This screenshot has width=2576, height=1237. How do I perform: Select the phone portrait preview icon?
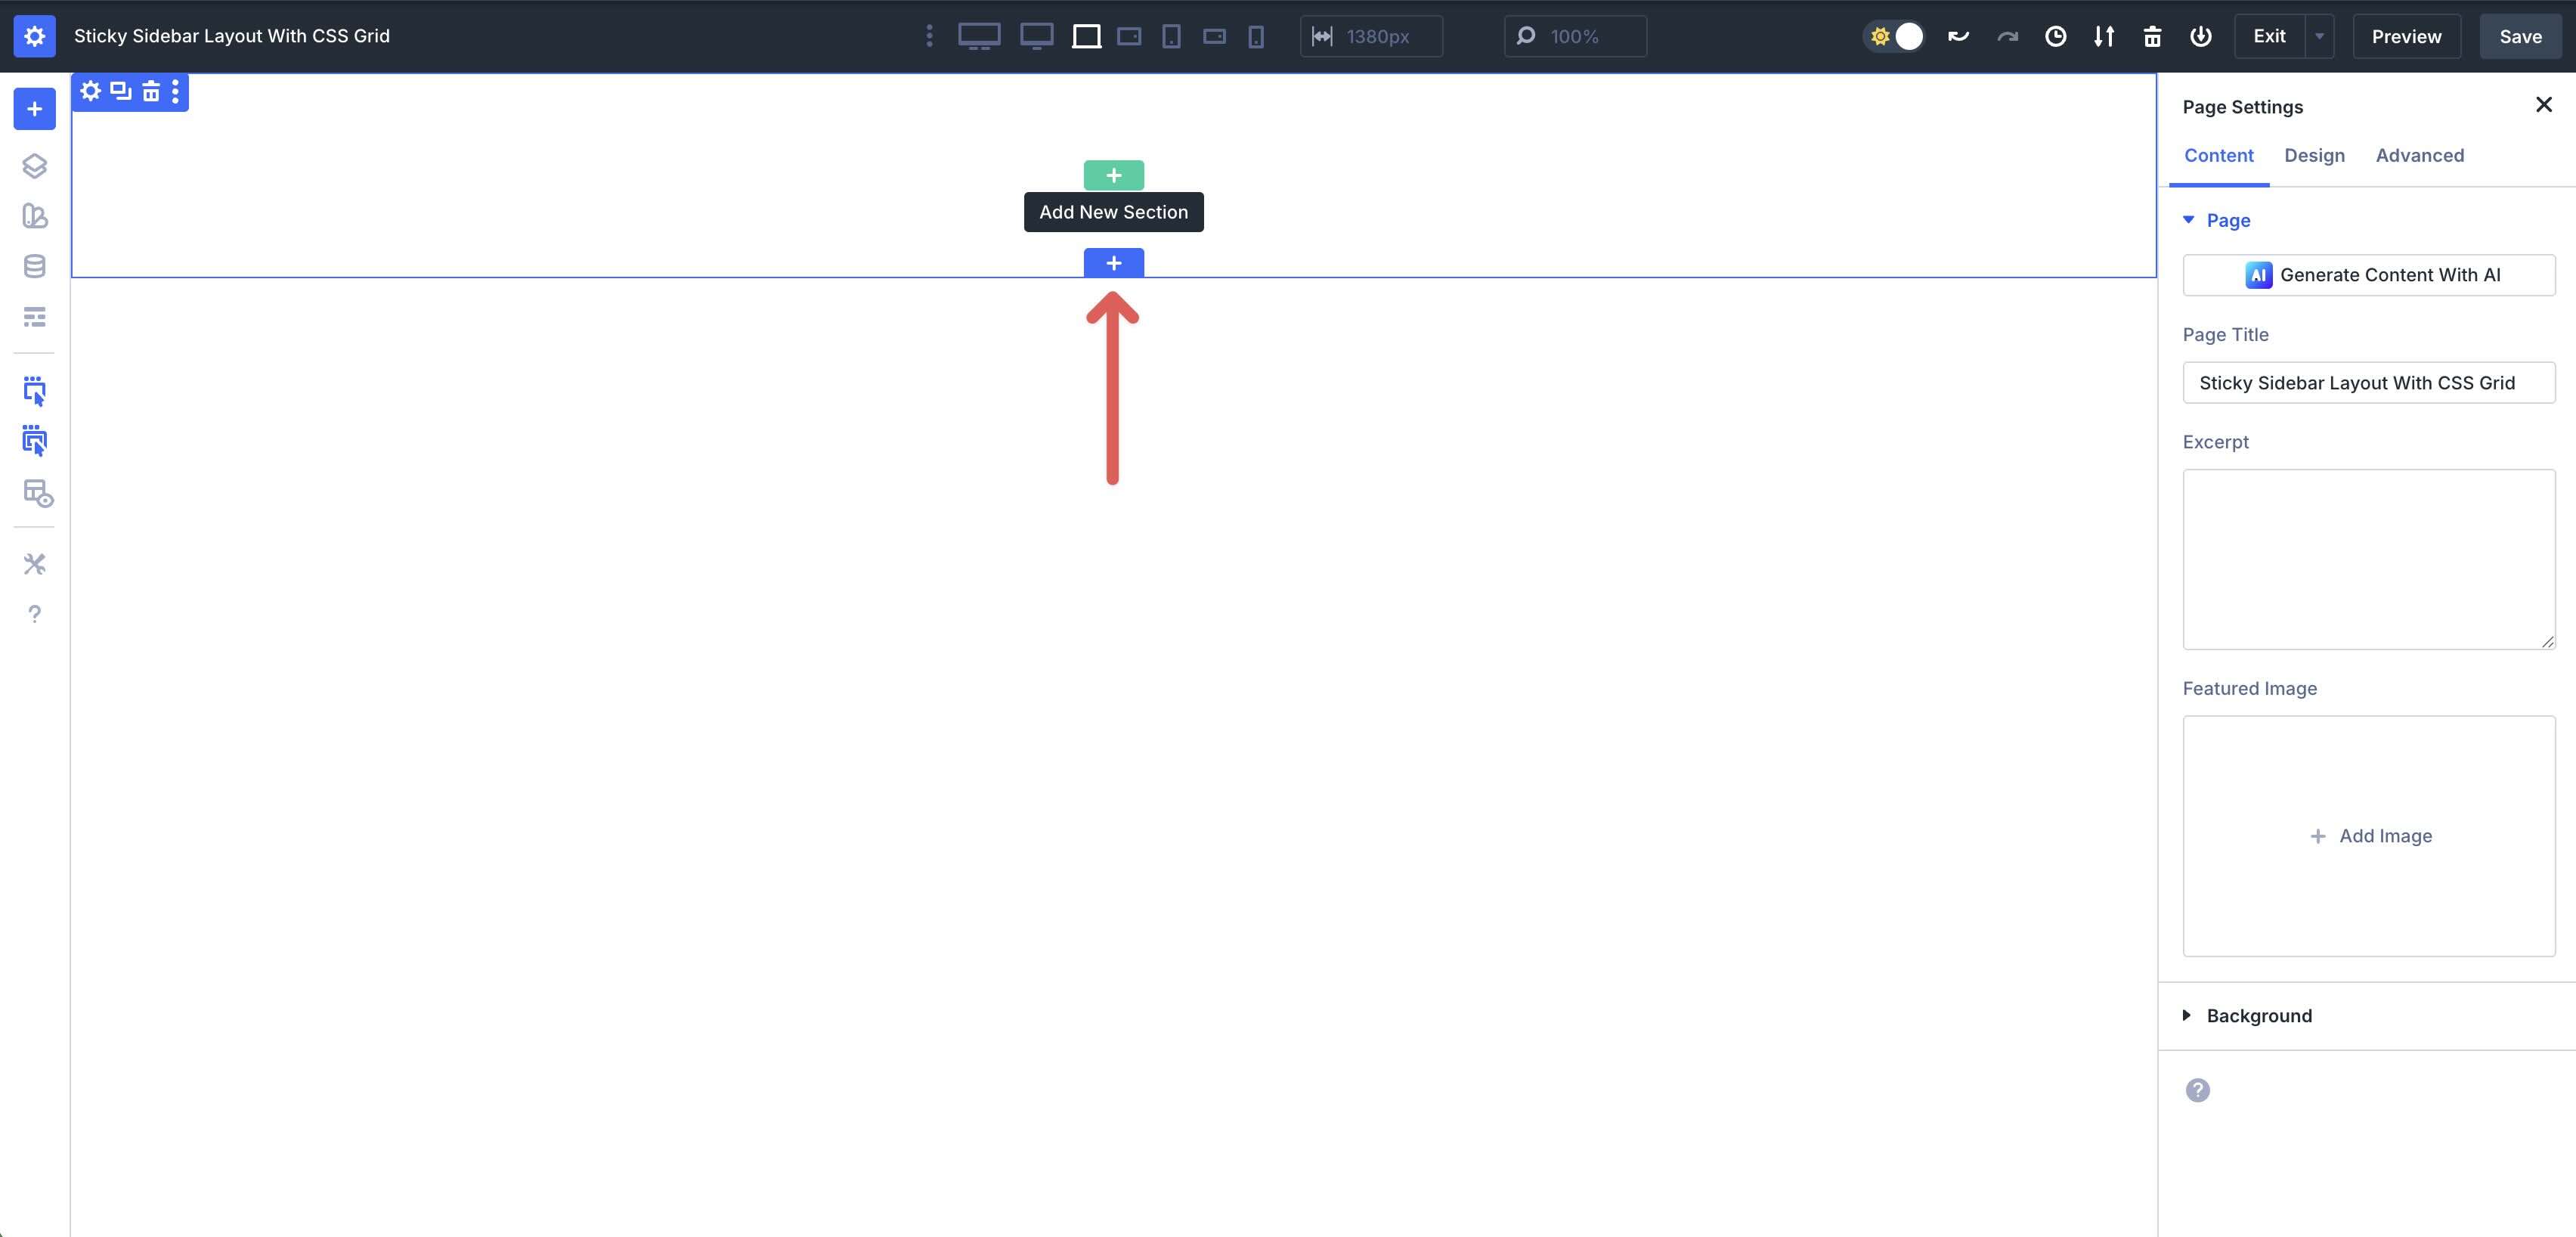pos(1256,36)
